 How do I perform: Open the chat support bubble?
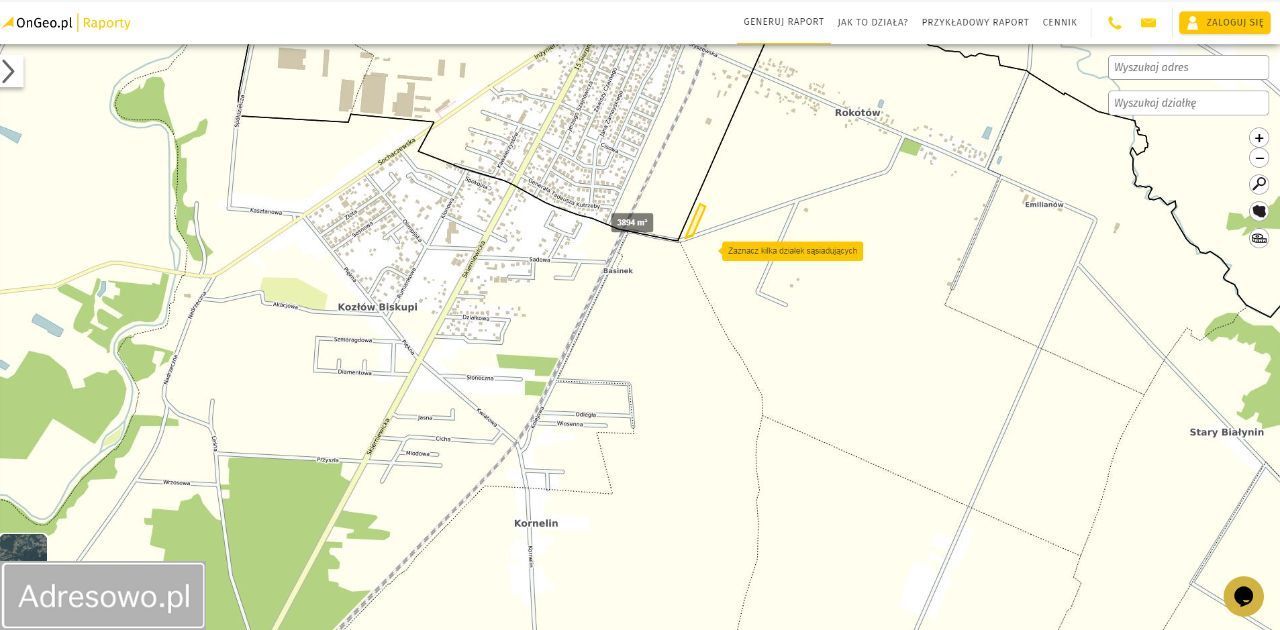coord(1244,596)
